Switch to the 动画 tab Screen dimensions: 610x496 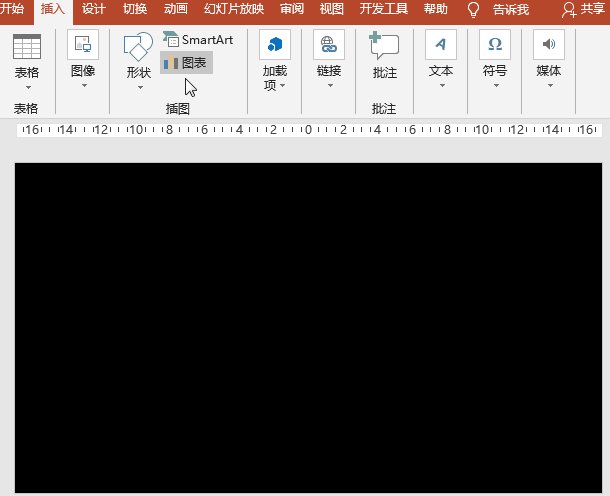tap(175, 9)
